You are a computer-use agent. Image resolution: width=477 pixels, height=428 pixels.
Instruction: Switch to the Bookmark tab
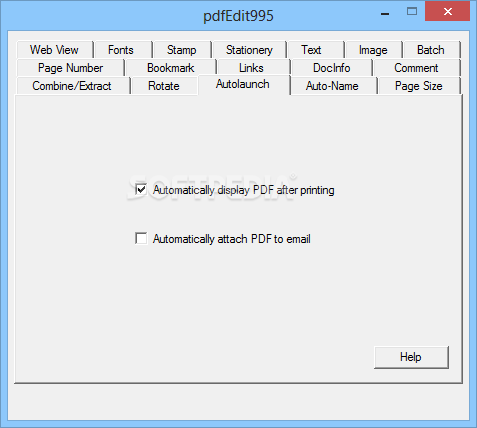171,68
